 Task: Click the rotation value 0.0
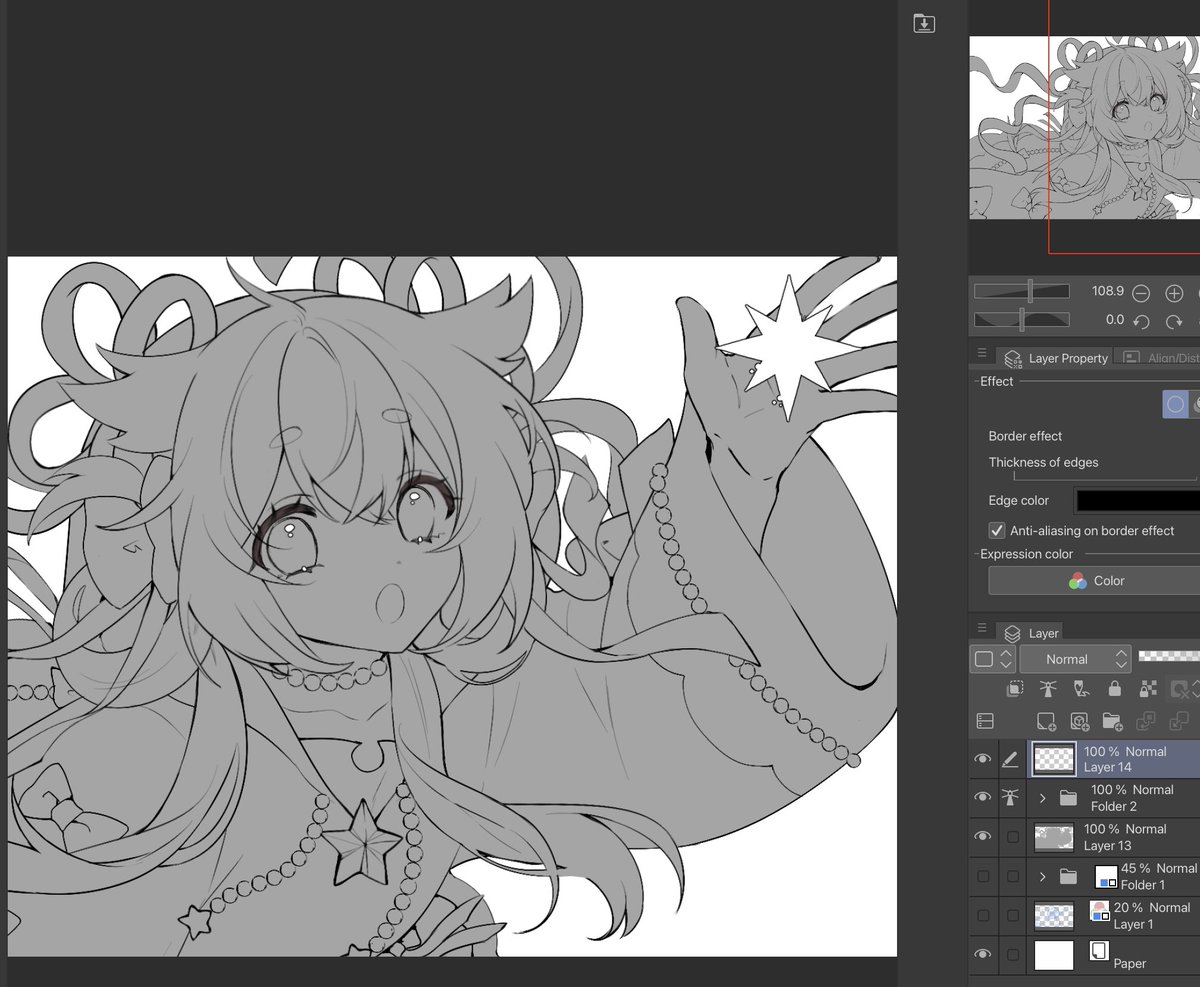click(x=1114, y=319)
